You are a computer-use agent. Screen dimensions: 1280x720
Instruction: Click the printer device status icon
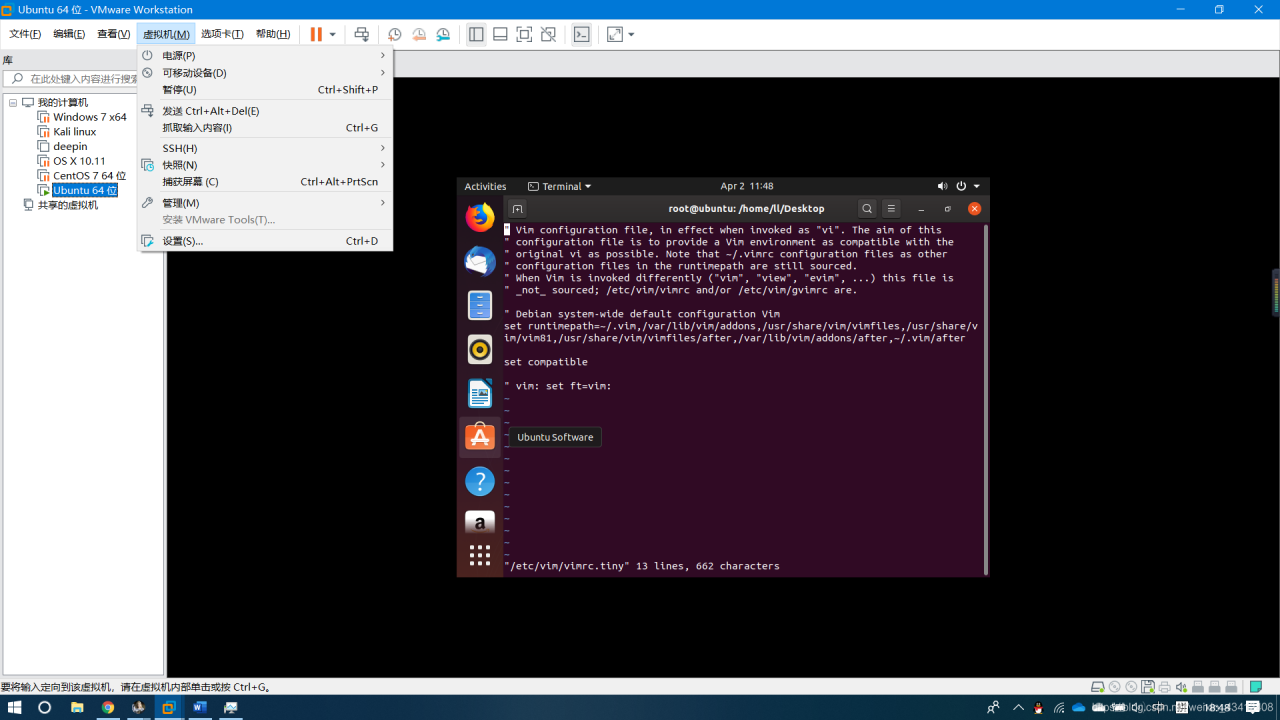pyautogui.click(x=1164, y=687)
